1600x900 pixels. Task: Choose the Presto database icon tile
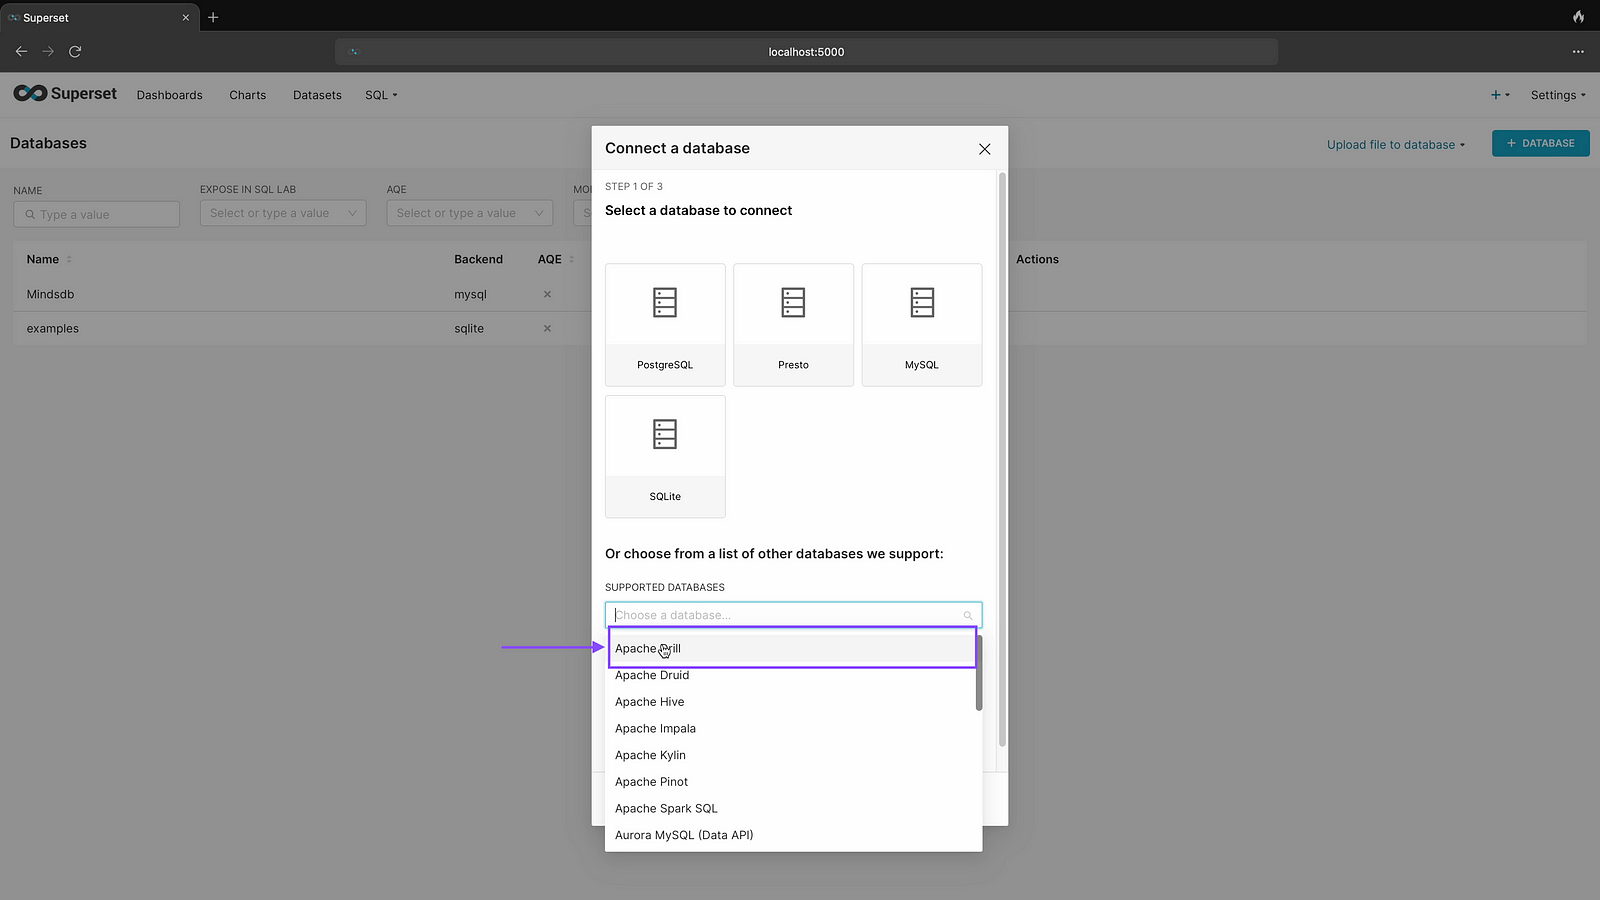pyautogui.click(x=793, y=324)
